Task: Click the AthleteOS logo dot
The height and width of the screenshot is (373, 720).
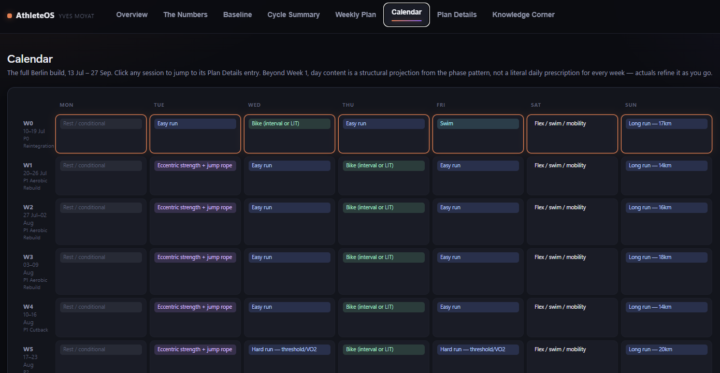Action: point(10,16)
